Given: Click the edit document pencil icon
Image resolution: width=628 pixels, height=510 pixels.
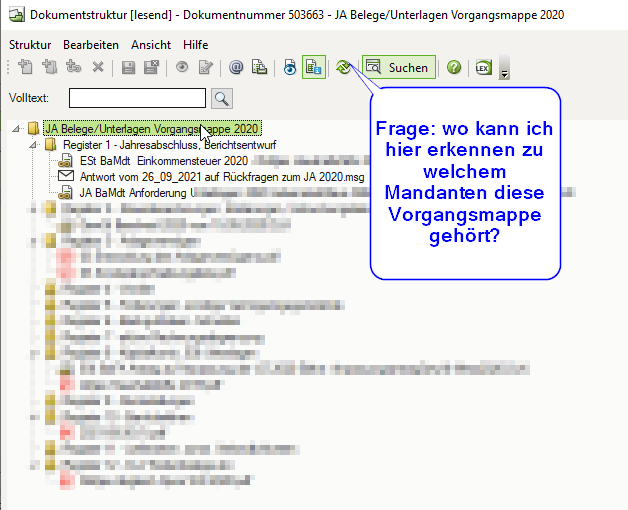Looking at the screenshot, I should tap(205, 67).
